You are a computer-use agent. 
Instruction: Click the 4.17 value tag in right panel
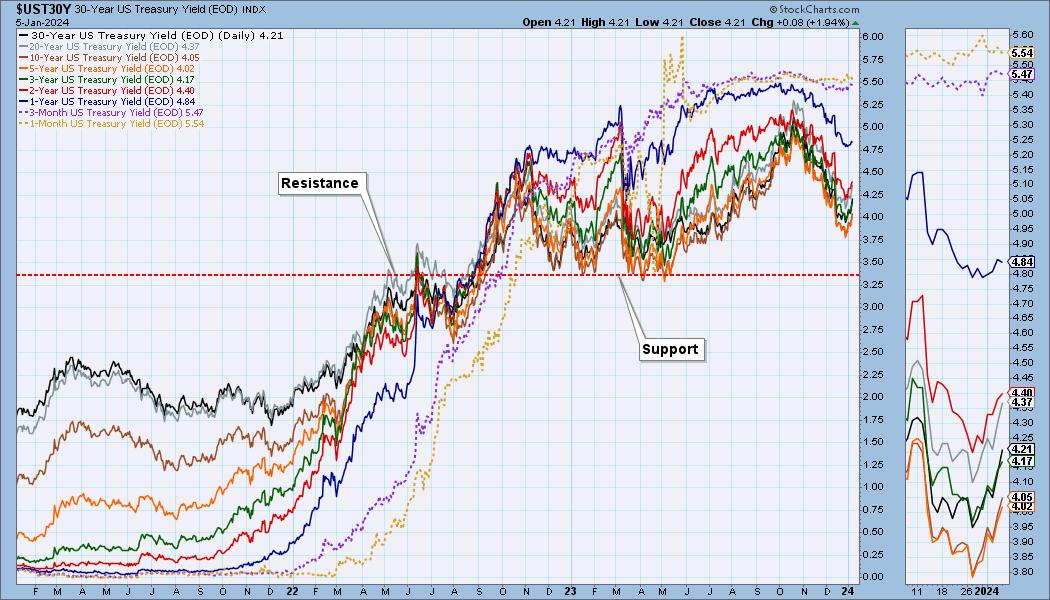point(1022,461)
